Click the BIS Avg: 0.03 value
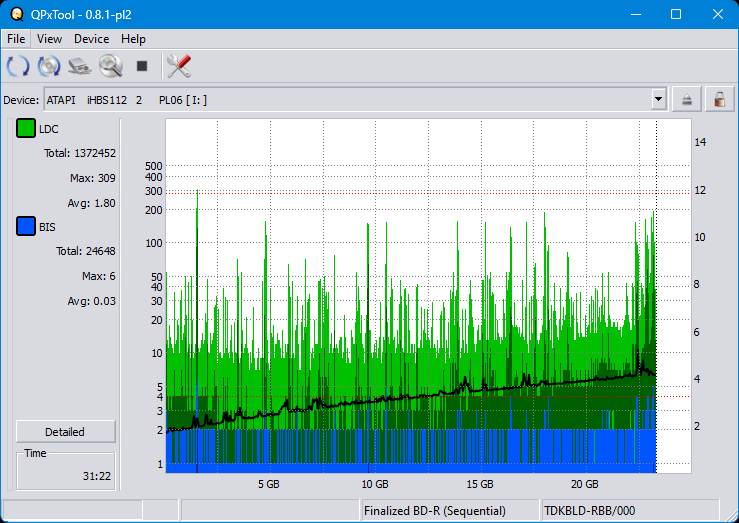The image size is (739, 523). click(x=91, y=301)
